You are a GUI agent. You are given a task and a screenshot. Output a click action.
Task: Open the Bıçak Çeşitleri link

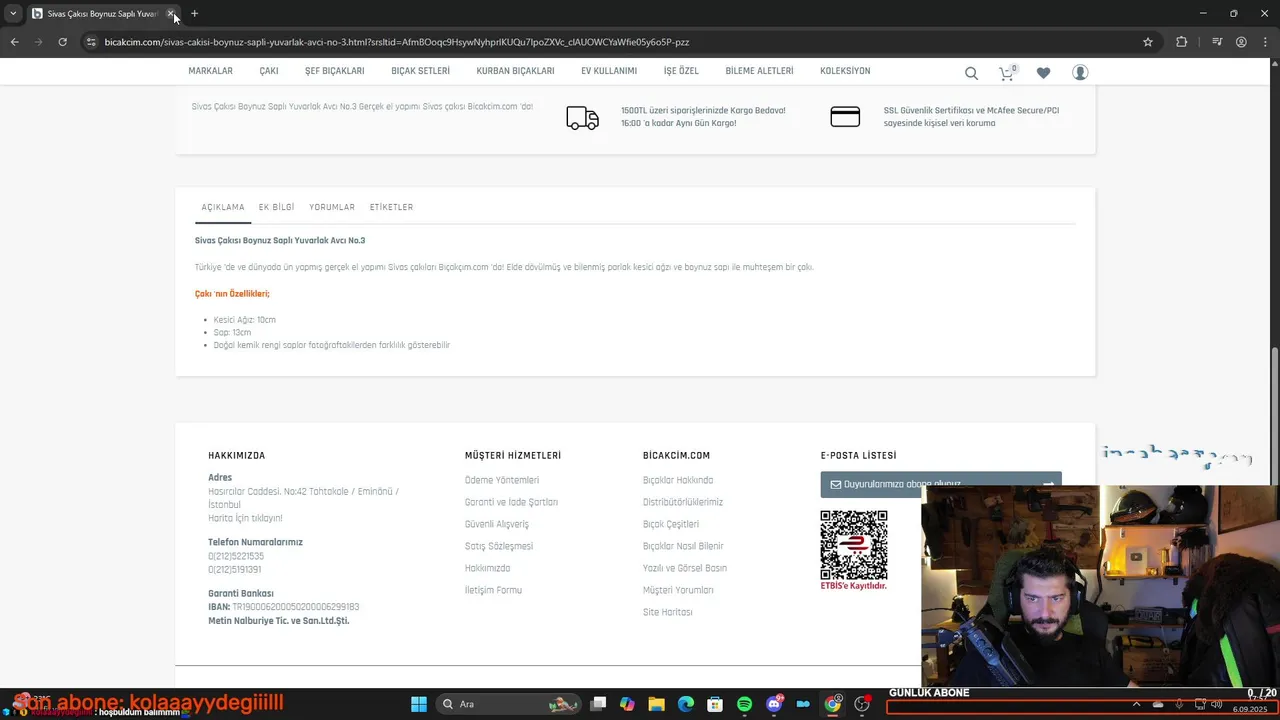671,524
